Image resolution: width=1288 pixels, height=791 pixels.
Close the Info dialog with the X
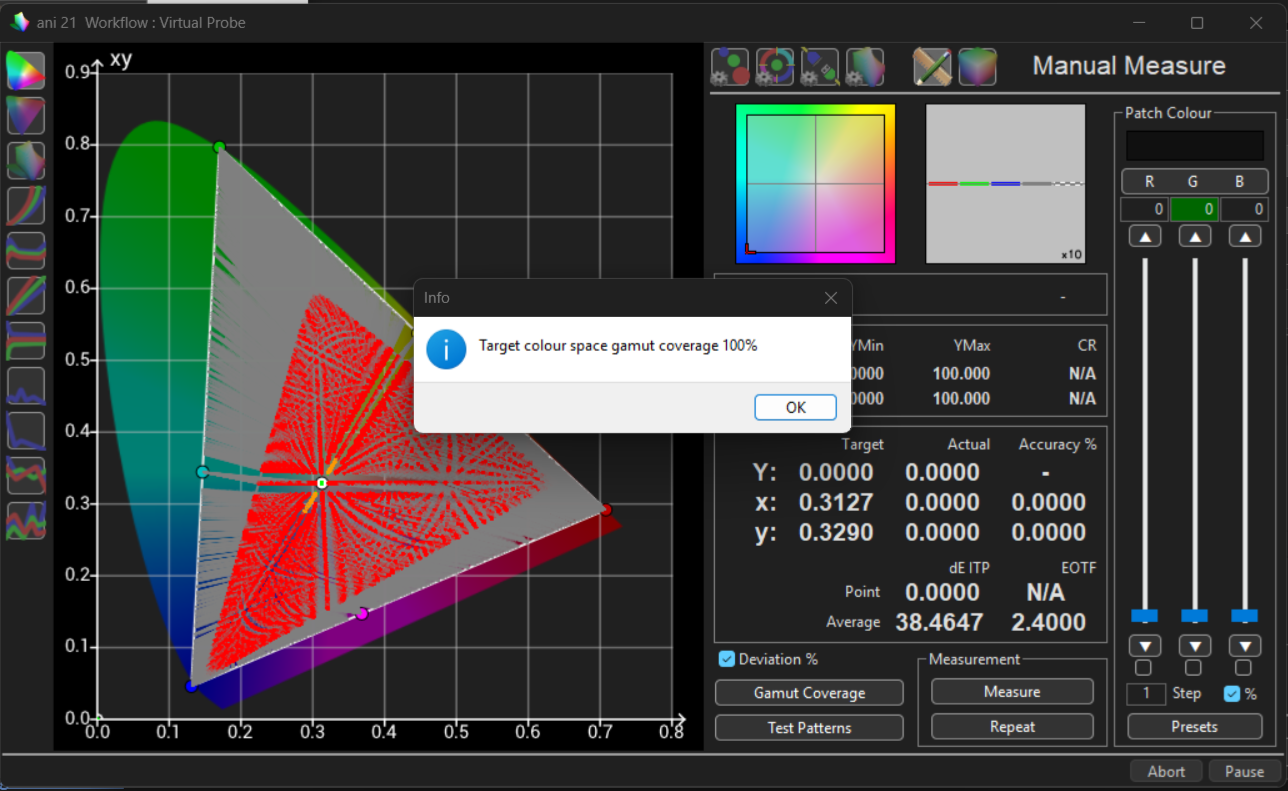click(830, 298)
